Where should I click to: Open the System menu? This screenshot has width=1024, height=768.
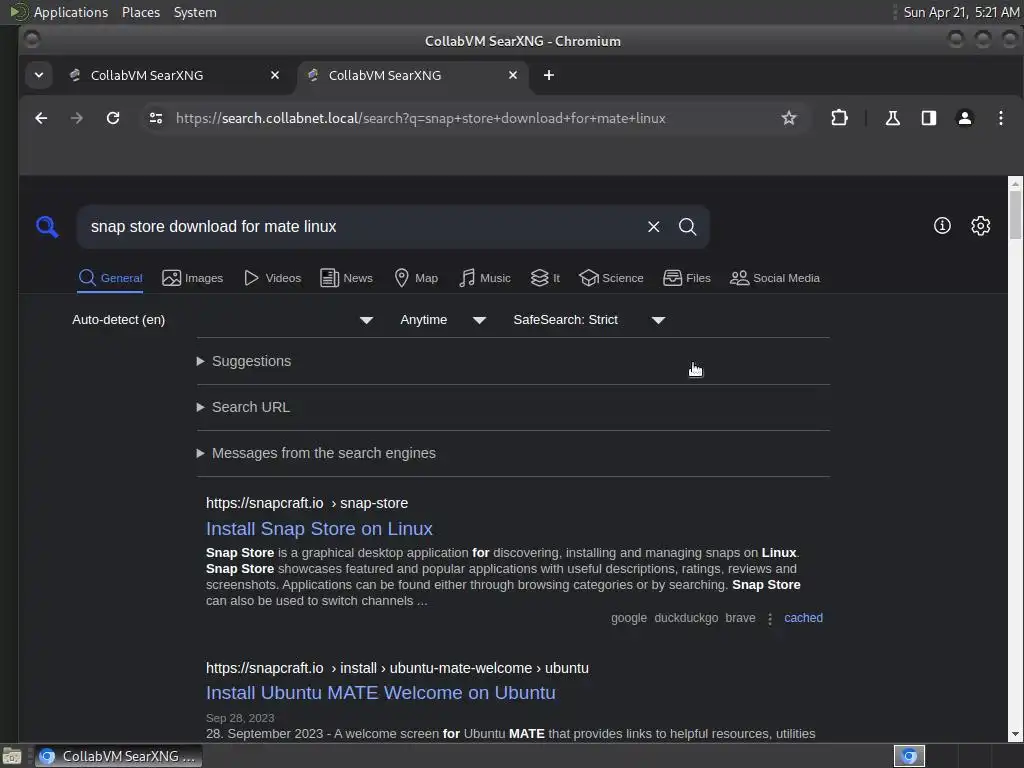195,12
